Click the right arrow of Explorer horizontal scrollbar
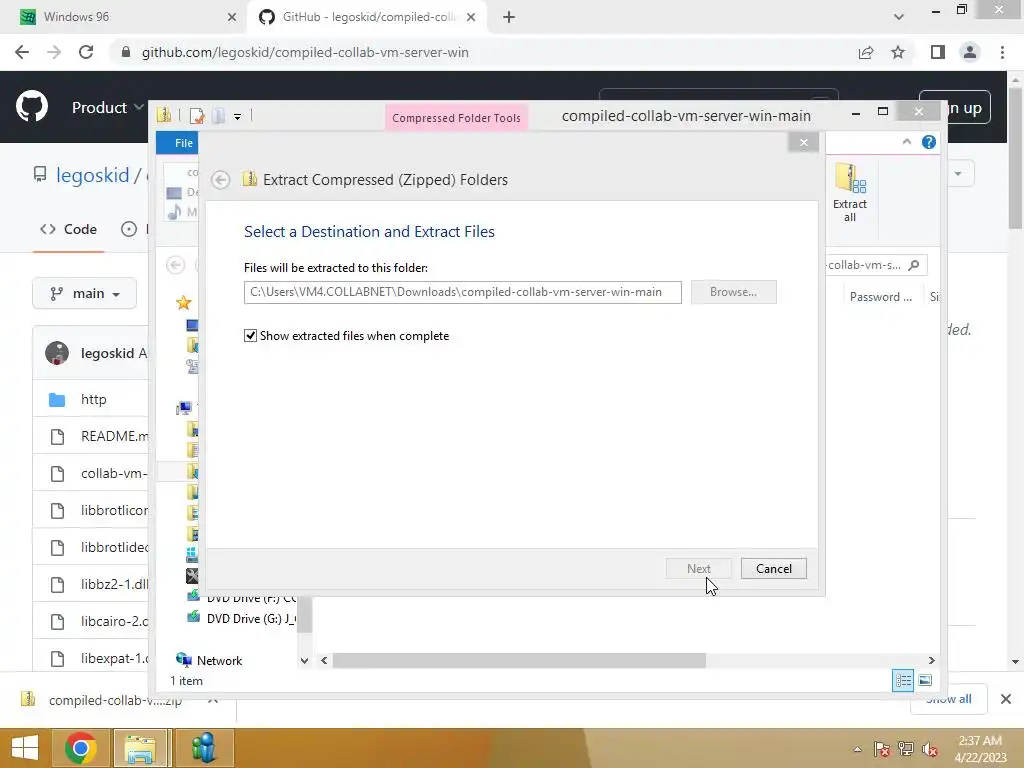 click(932, 660)
